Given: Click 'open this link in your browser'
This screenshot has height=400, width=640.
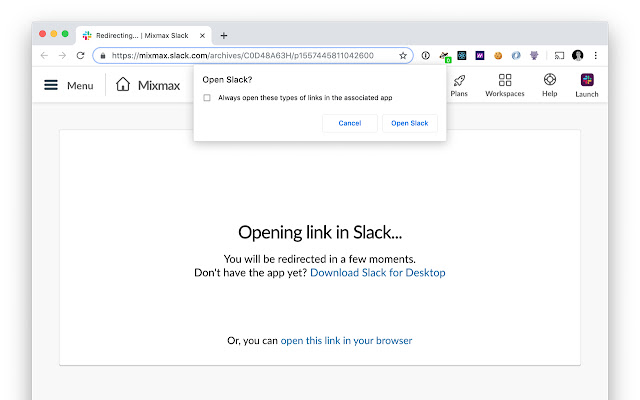Looking at the screenshot, I should click(x=346, y=340).
